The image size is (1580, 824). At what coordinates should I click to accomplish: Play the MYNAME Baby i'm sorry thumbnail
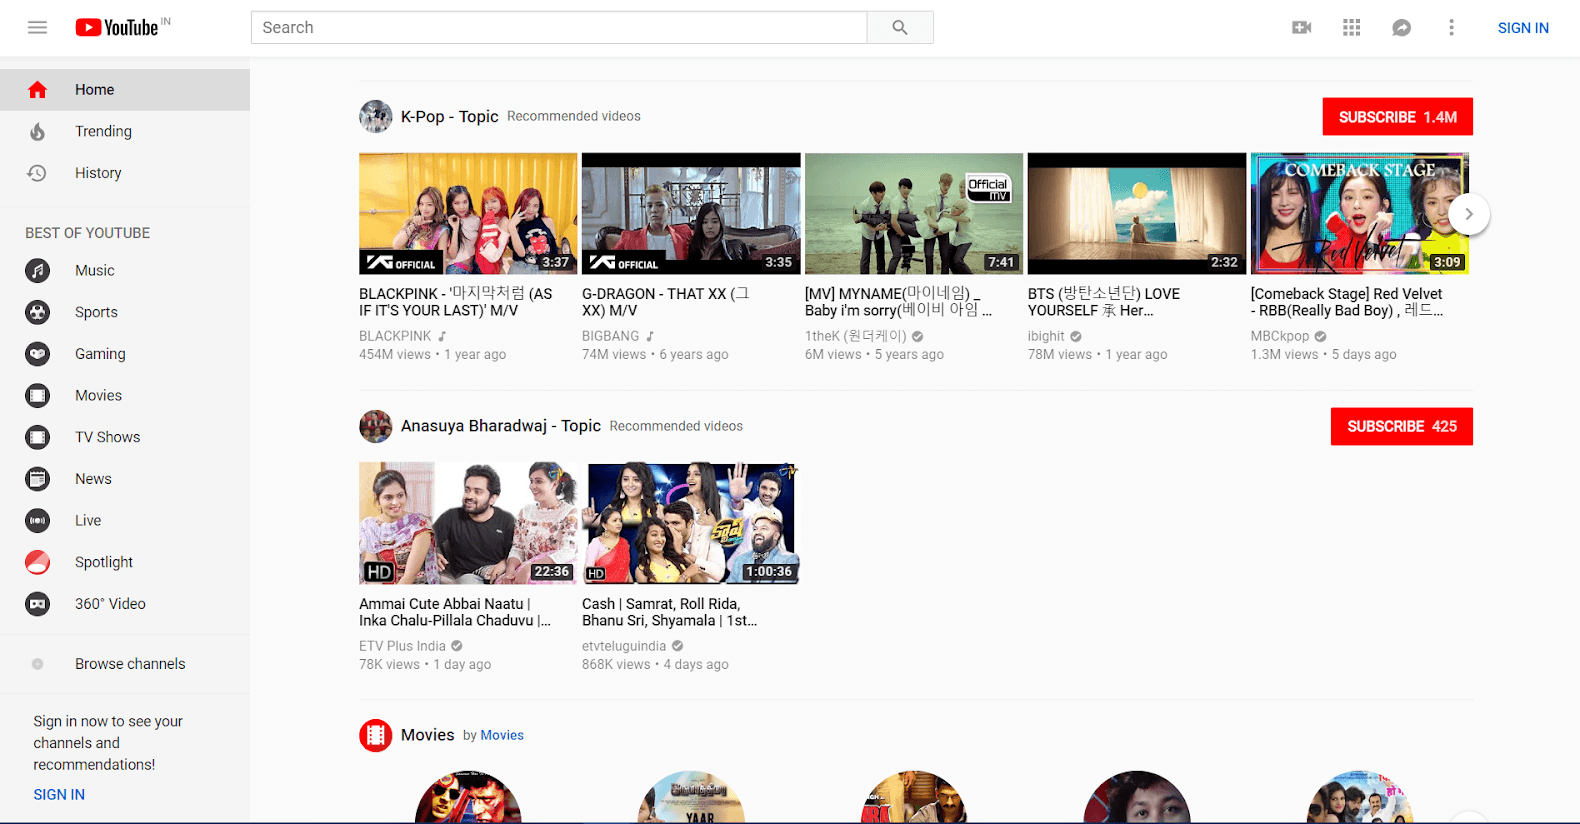click(914, 214)
